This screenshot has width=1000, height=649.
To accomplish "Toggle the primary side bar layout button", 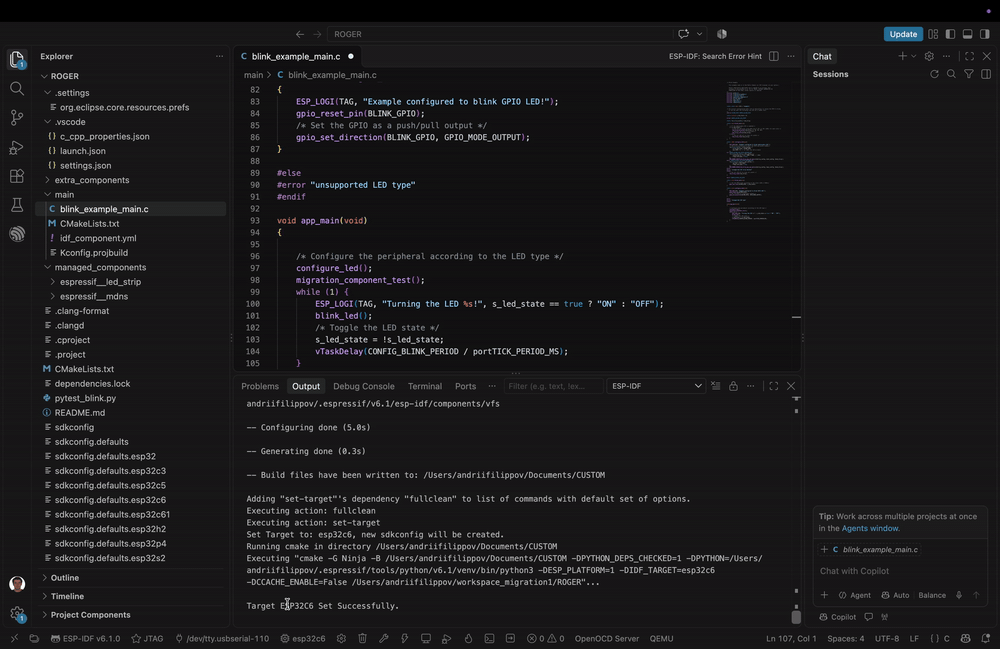I will 950,34.
